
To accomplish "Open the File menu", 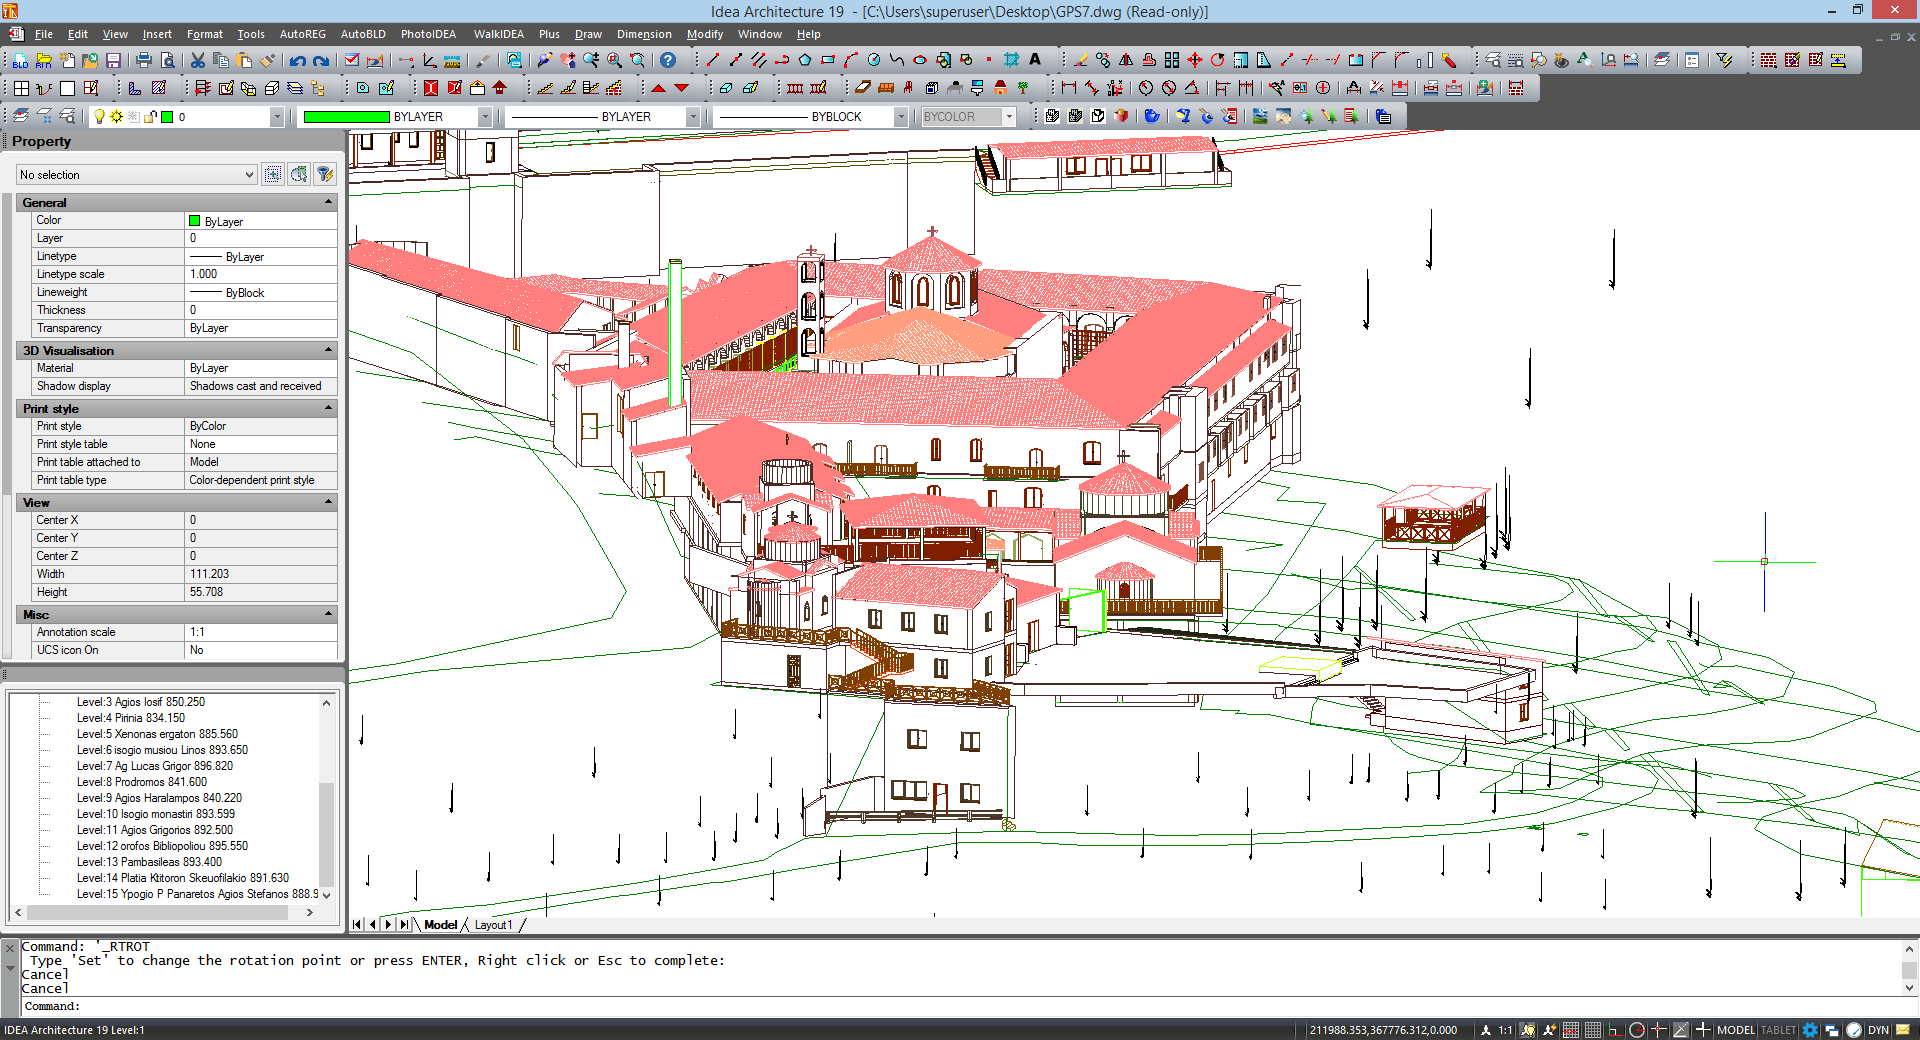I will 43,34.
